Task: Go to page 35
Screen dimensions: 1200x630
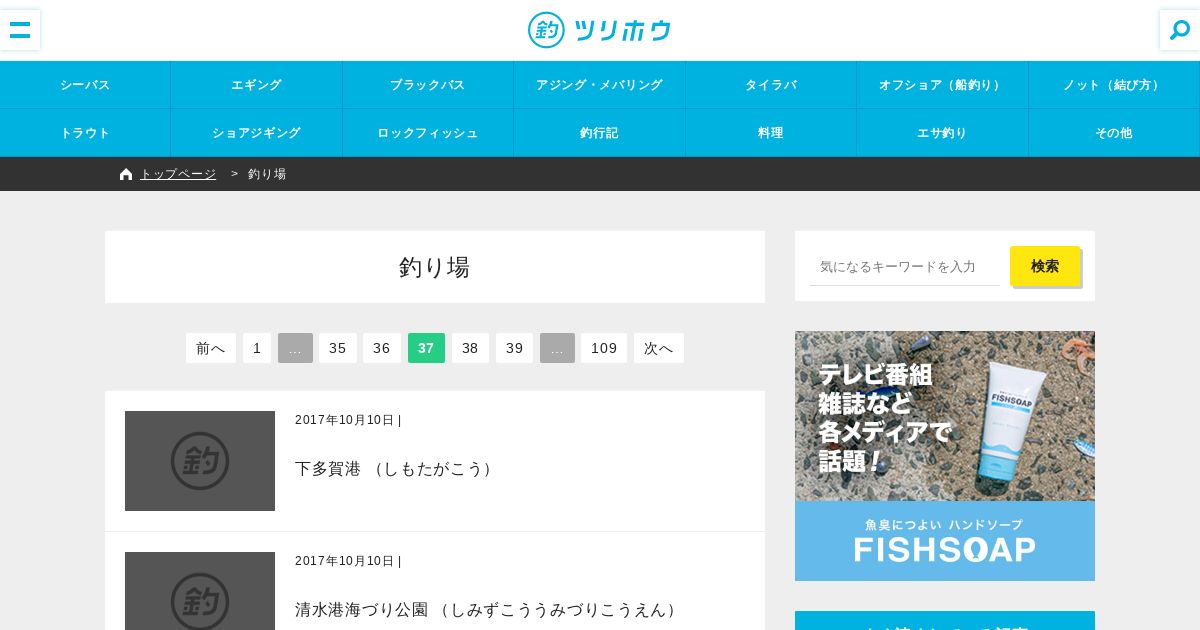Action: click(338, 348)
